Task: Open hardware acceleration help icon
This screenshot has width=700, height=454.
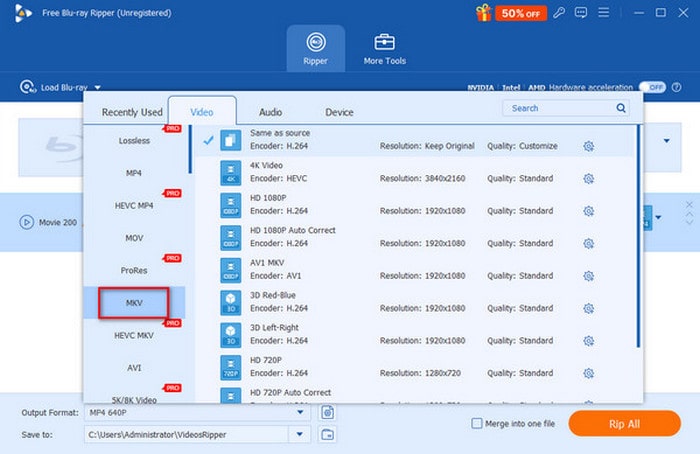Action: pos(677,87)
